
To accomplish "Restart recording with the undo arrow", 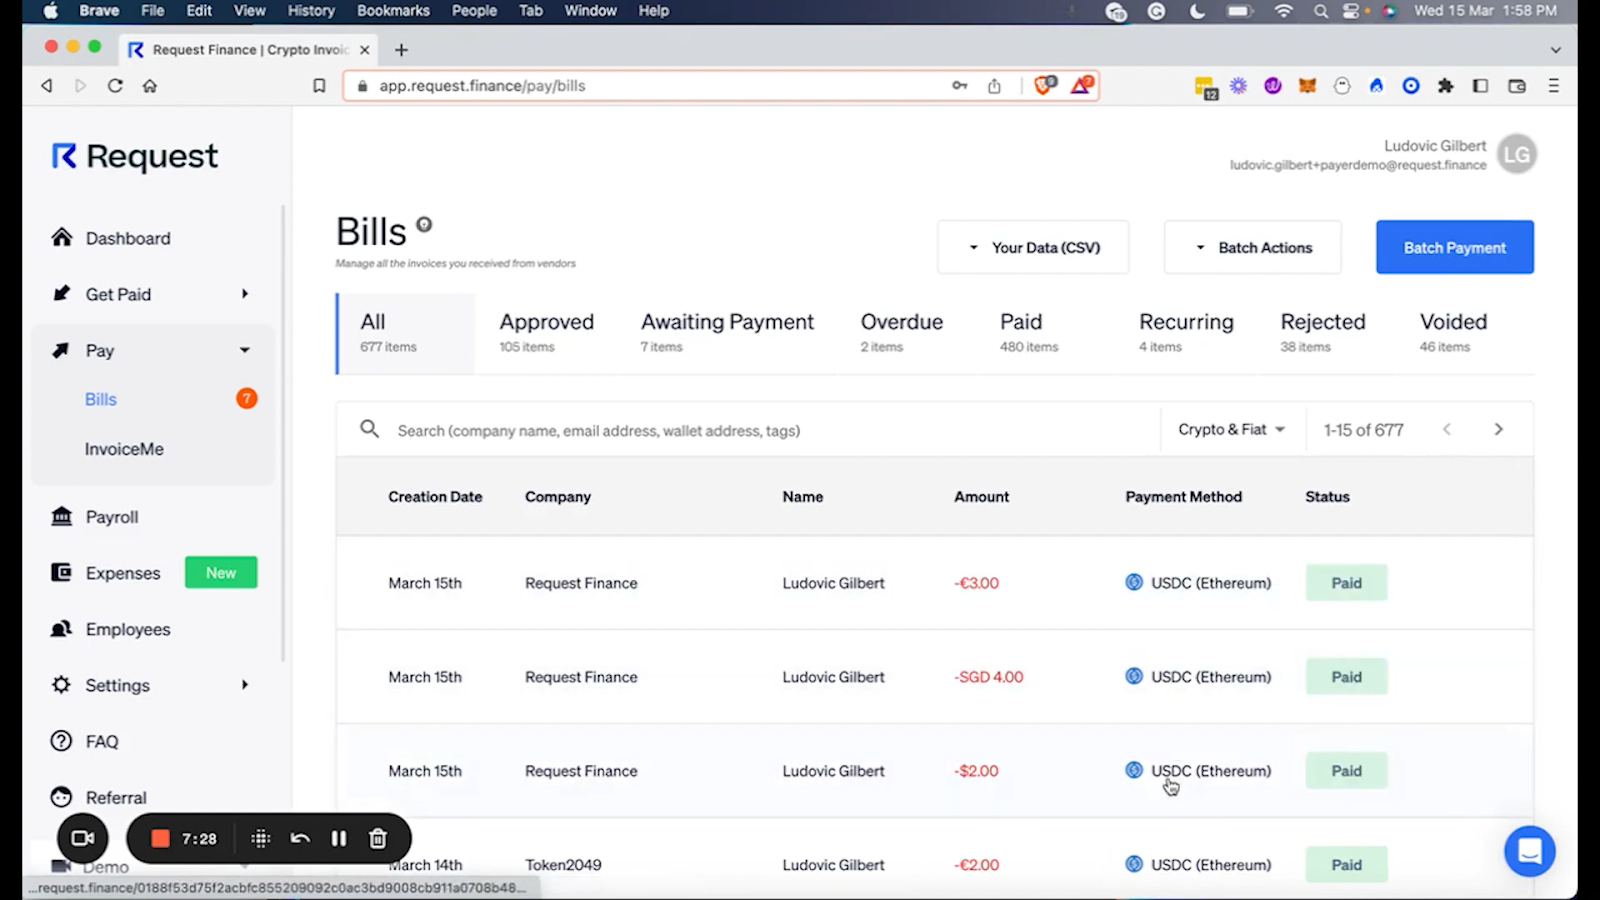I will pyautogui.click(x=300, y=838).
